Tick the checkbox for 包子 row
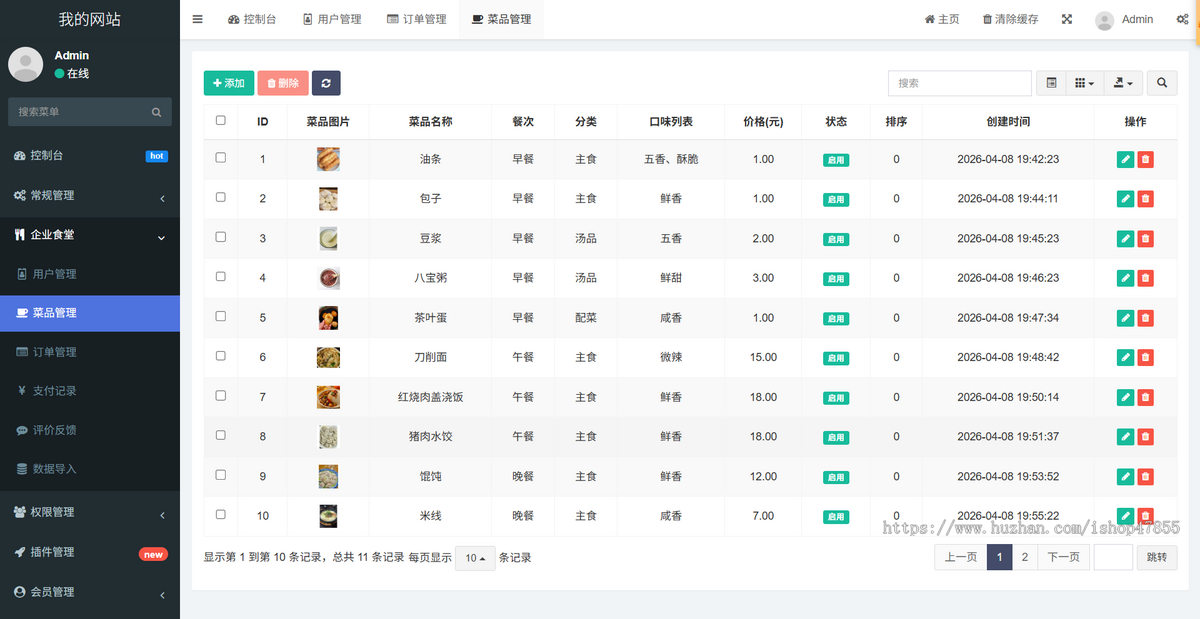 [x=221, y=197]
